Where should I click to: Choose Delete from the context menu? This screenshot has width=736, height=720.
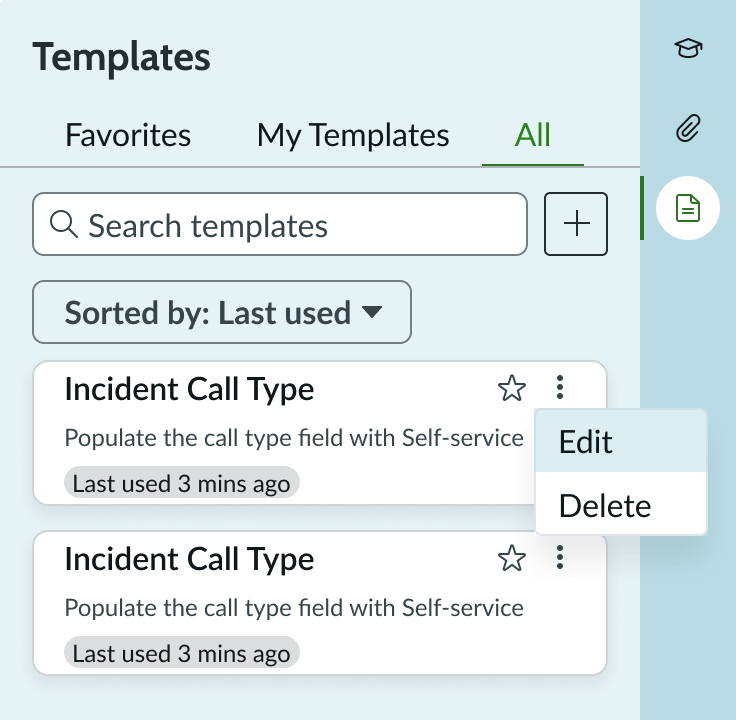click(x=621, y=505)
